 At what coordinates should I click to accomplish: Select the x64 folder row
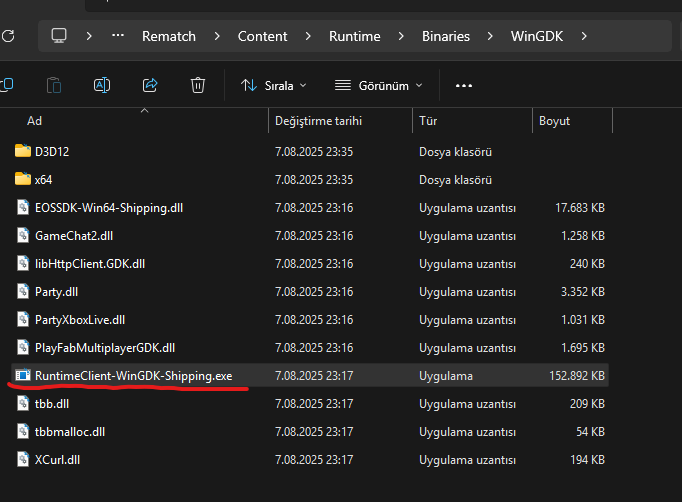click(x=43, y=180)
